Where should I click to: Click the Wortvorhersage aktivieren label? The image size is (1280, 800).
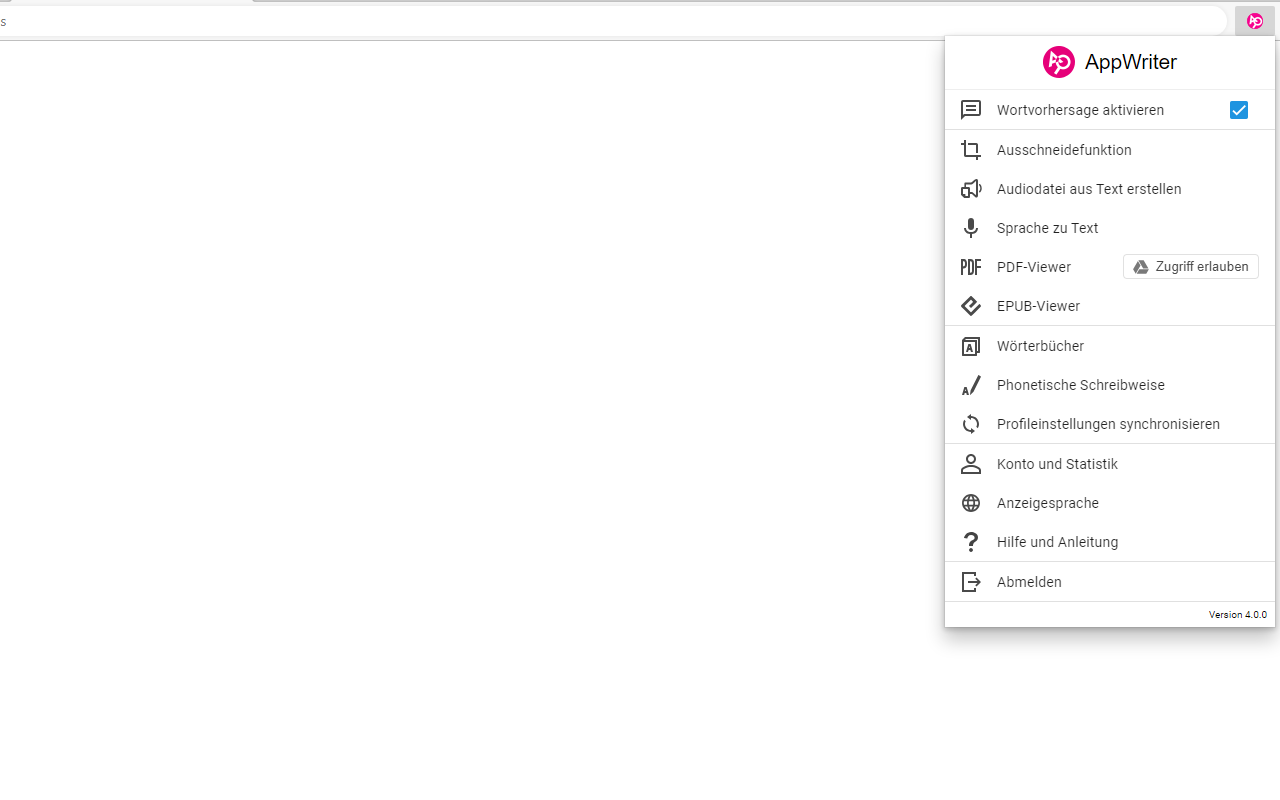click(1080, 110)
